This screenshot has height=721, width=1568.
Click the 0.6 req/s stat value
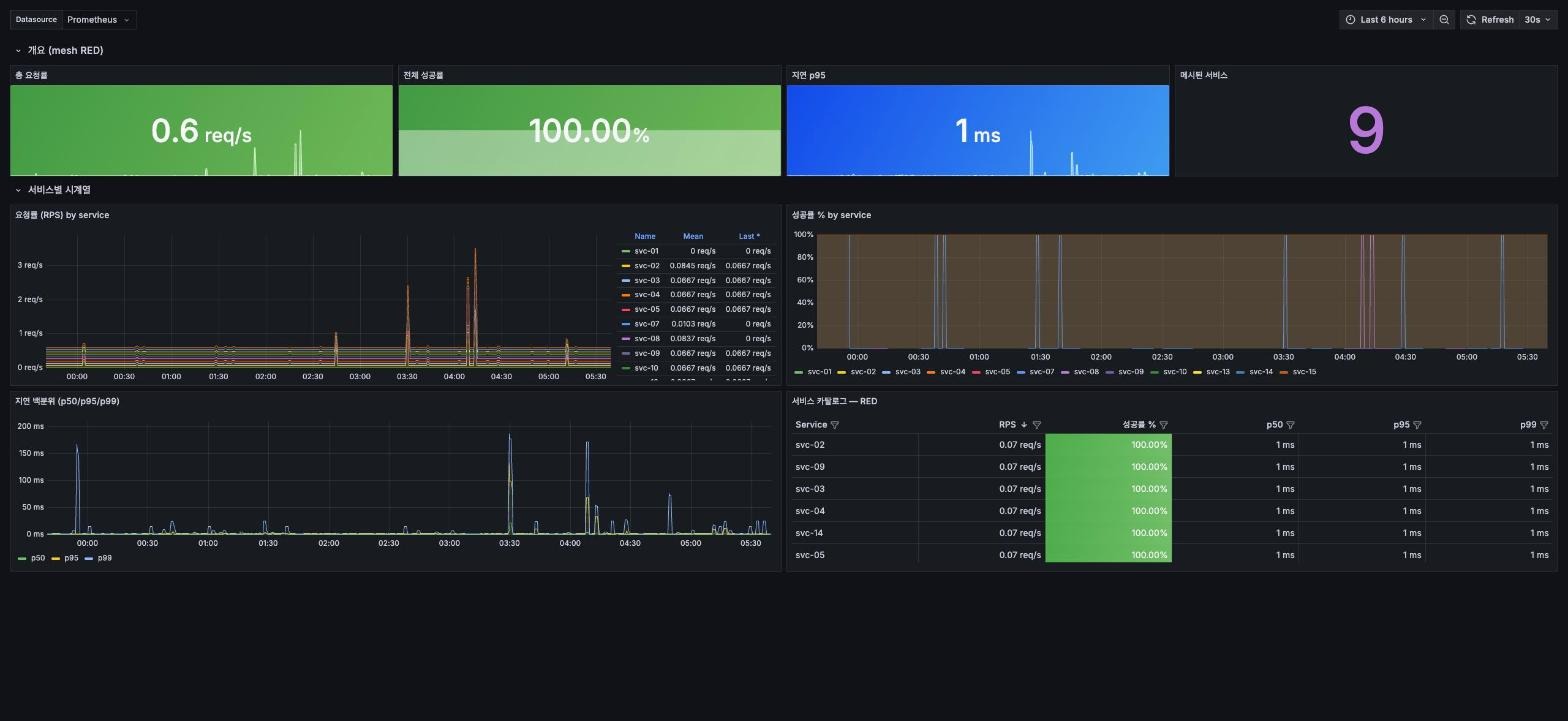click(201, 131)
